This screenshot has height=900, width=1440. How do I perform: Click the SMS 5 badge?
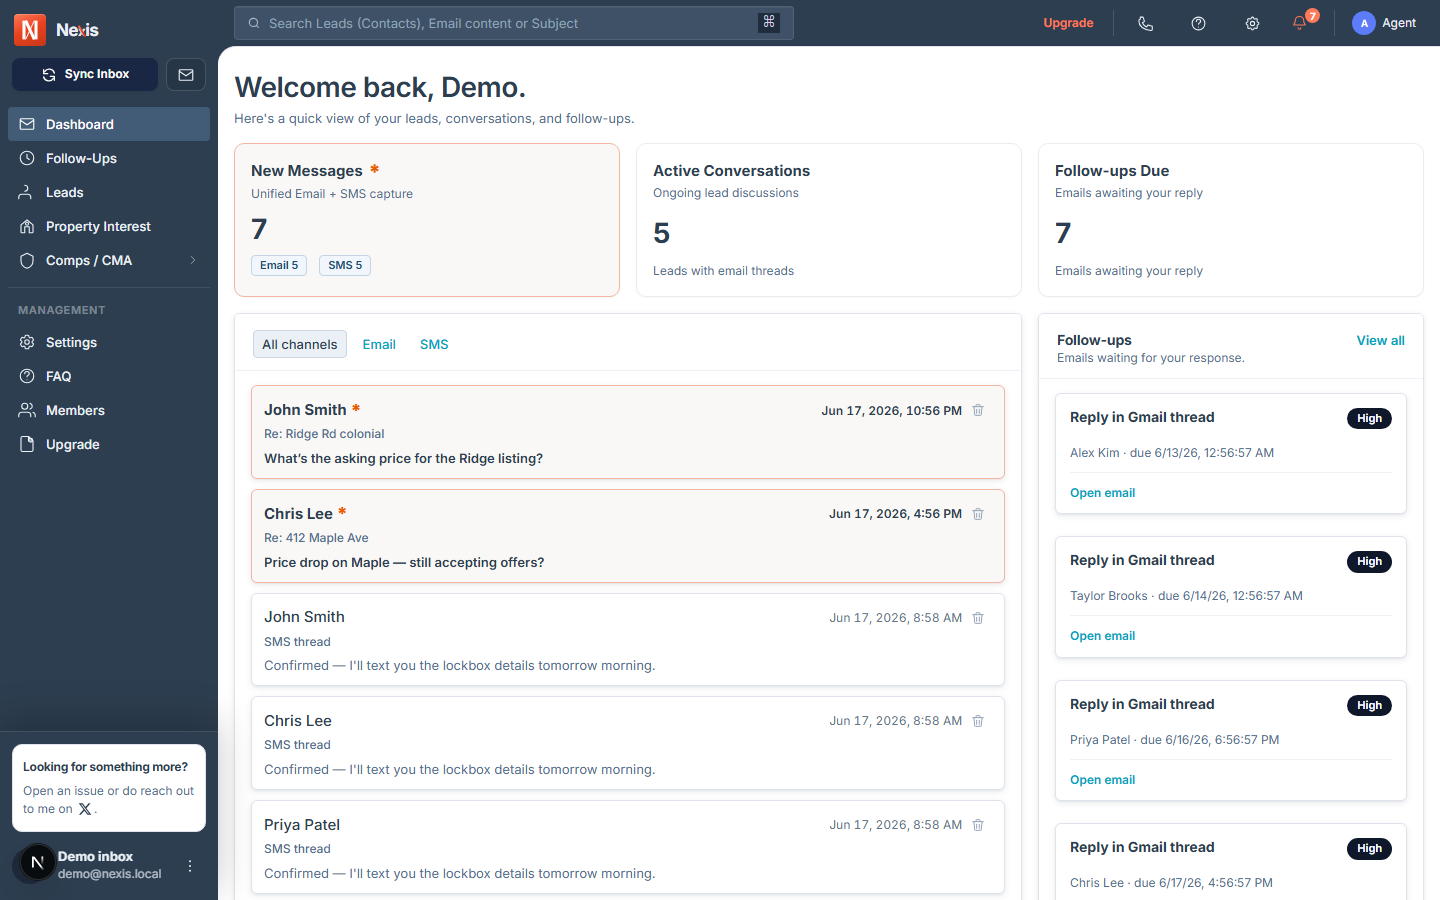click(345, 265)
